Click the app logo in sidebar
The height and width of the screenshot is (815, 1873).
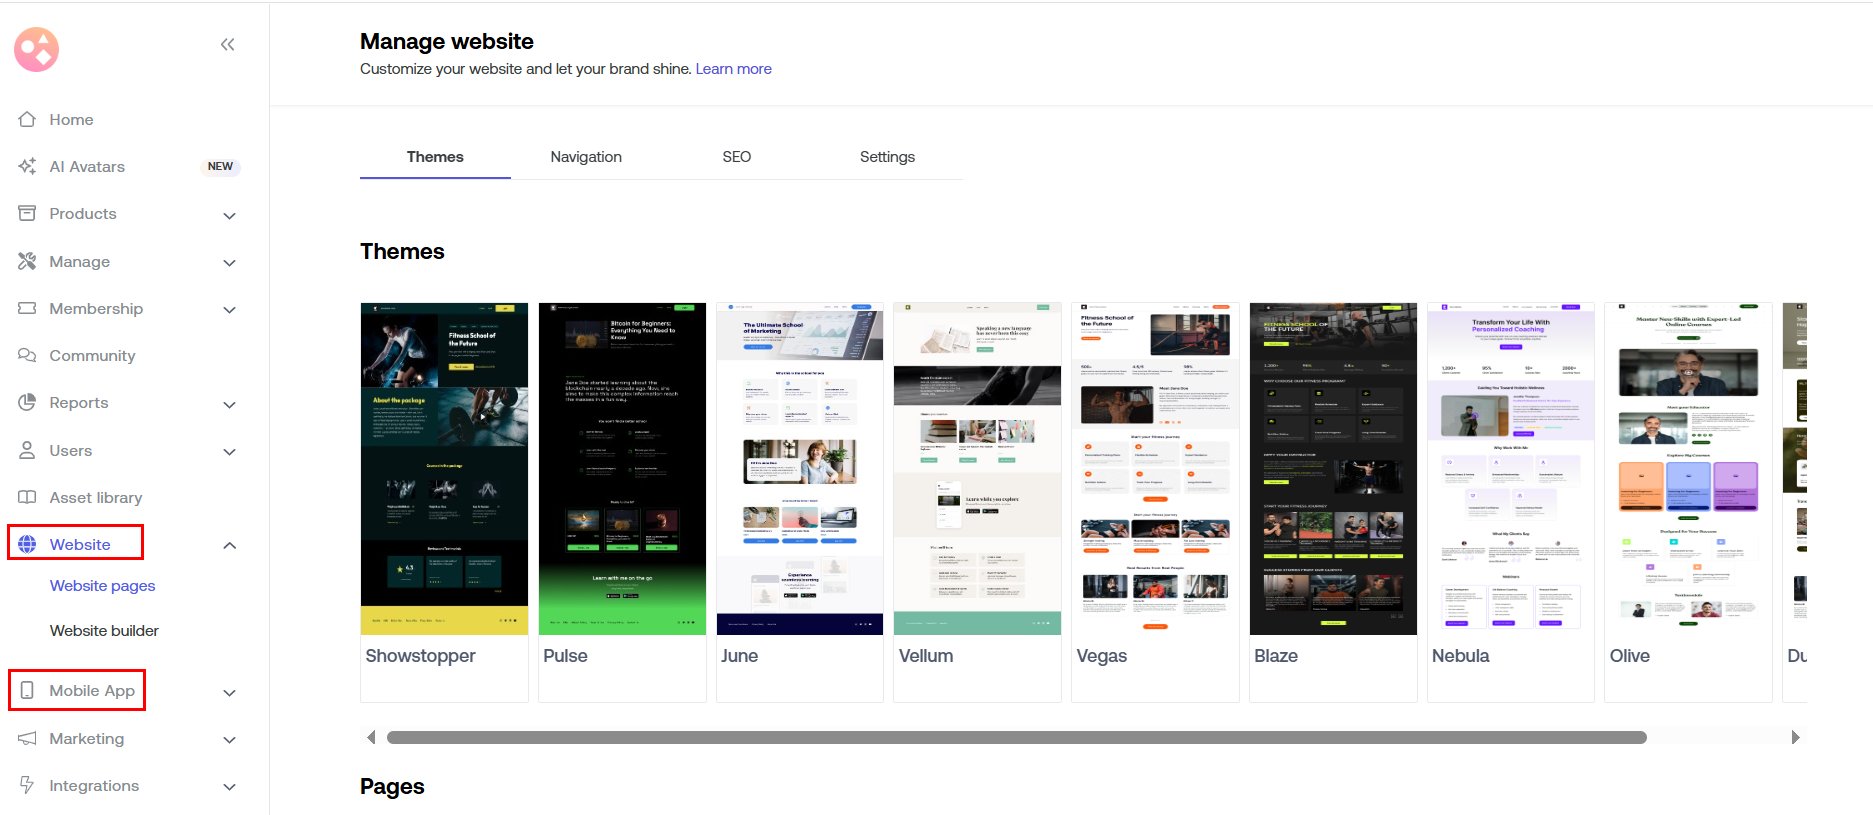[x=37, y=49]
